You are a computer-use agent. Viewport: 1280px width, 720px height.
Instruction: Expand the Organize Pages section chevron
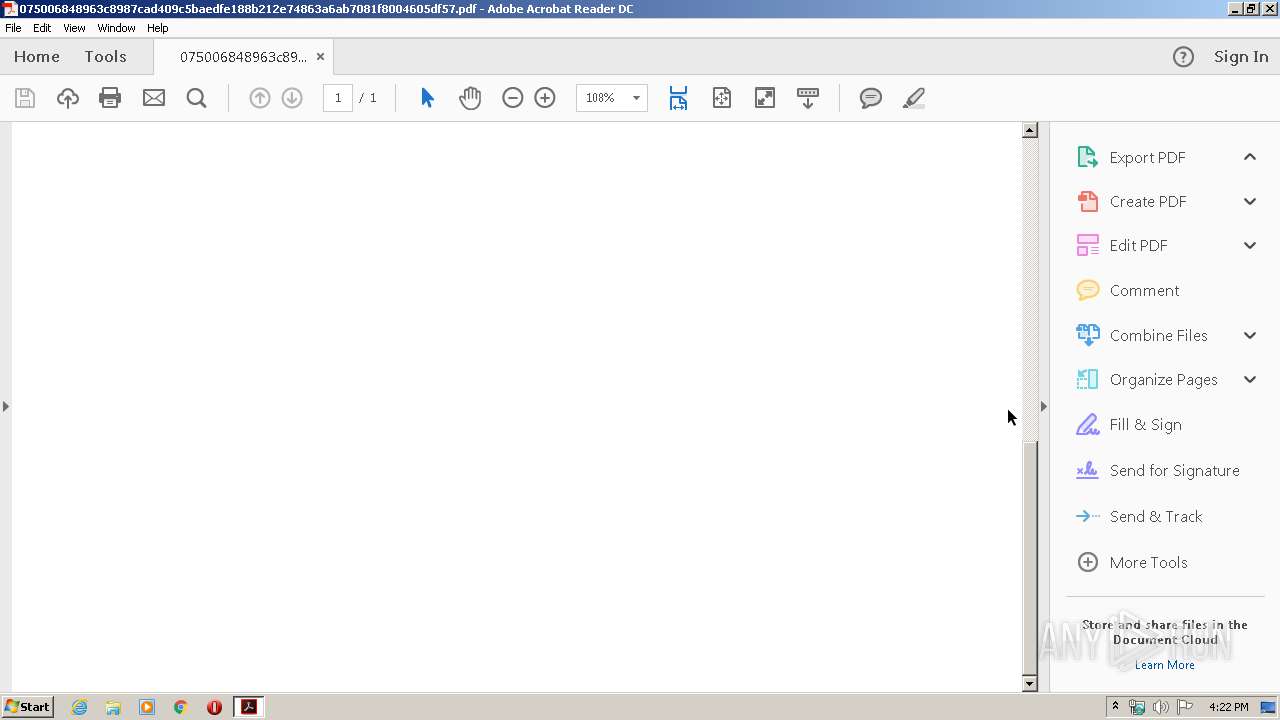click(1250, 379)
